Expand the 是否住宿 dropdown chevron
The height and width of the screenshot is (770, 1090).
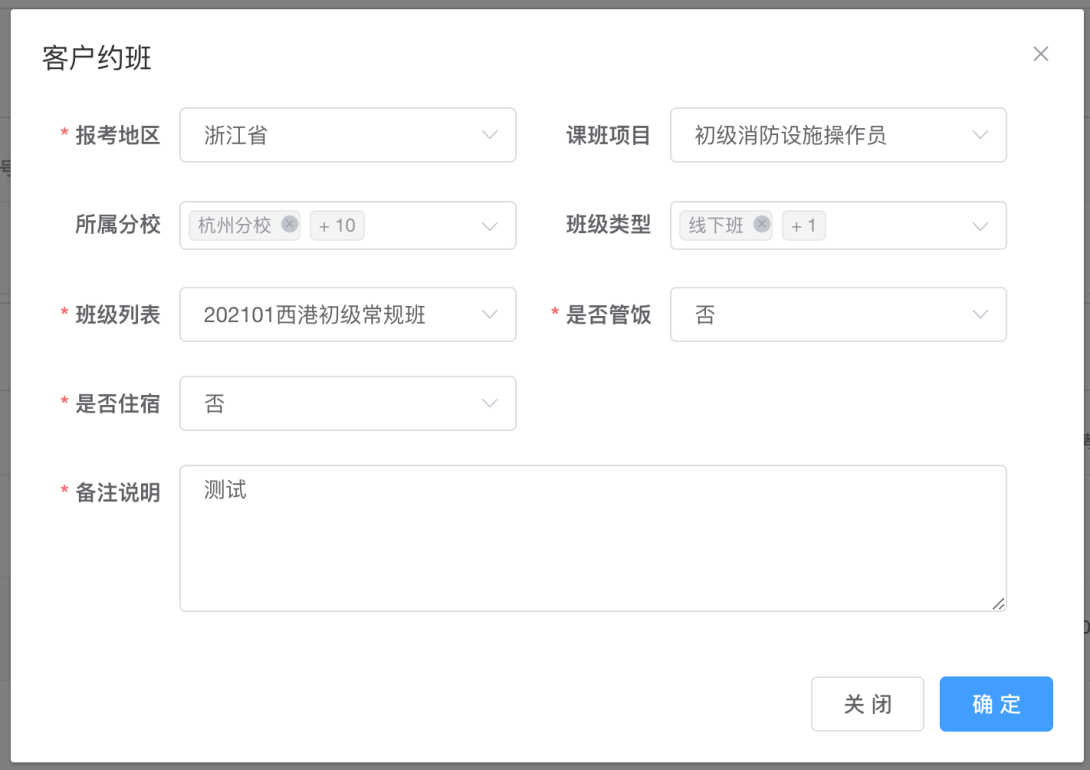click(x=490, y=404)
